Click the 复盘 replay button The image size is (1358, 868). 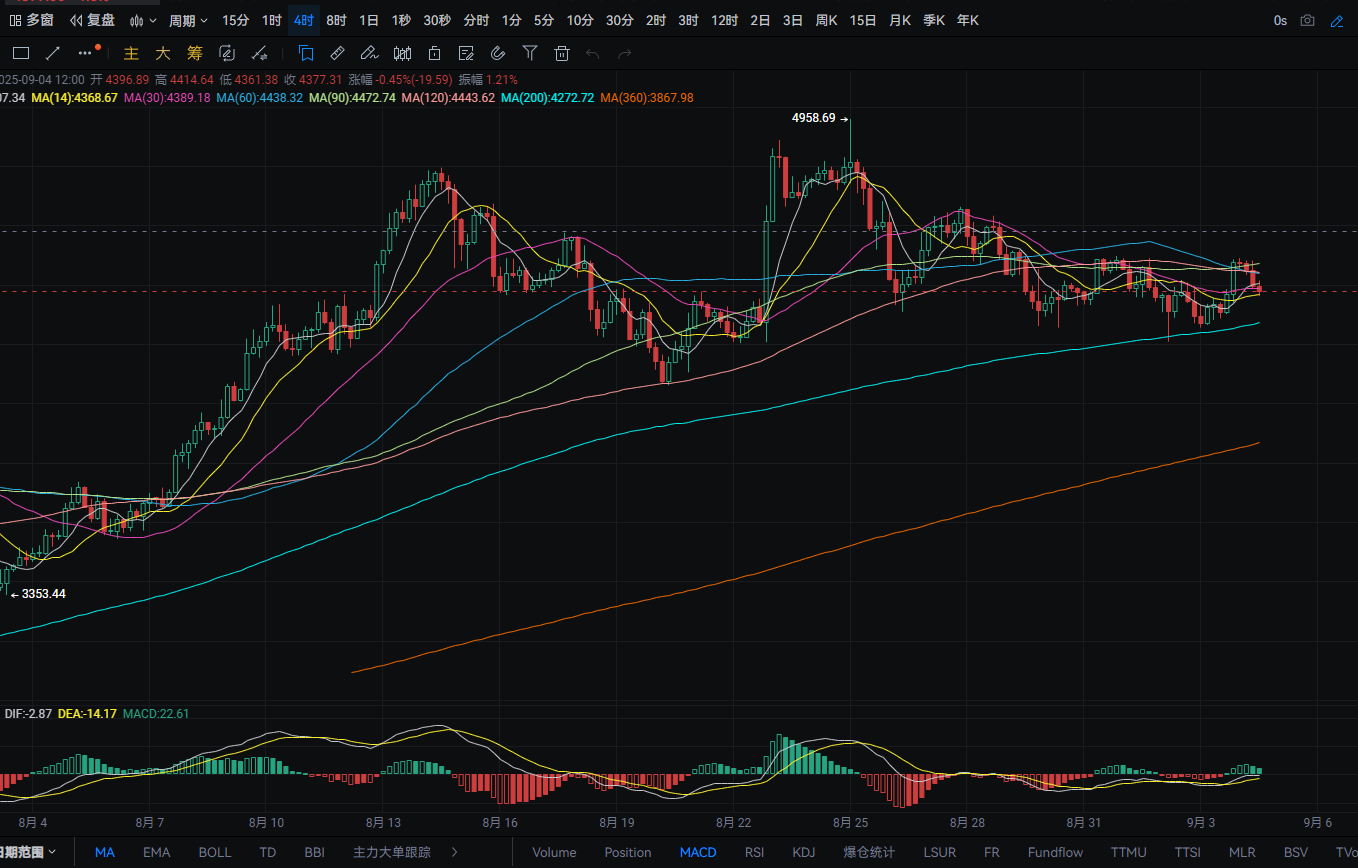coord(94,20)
